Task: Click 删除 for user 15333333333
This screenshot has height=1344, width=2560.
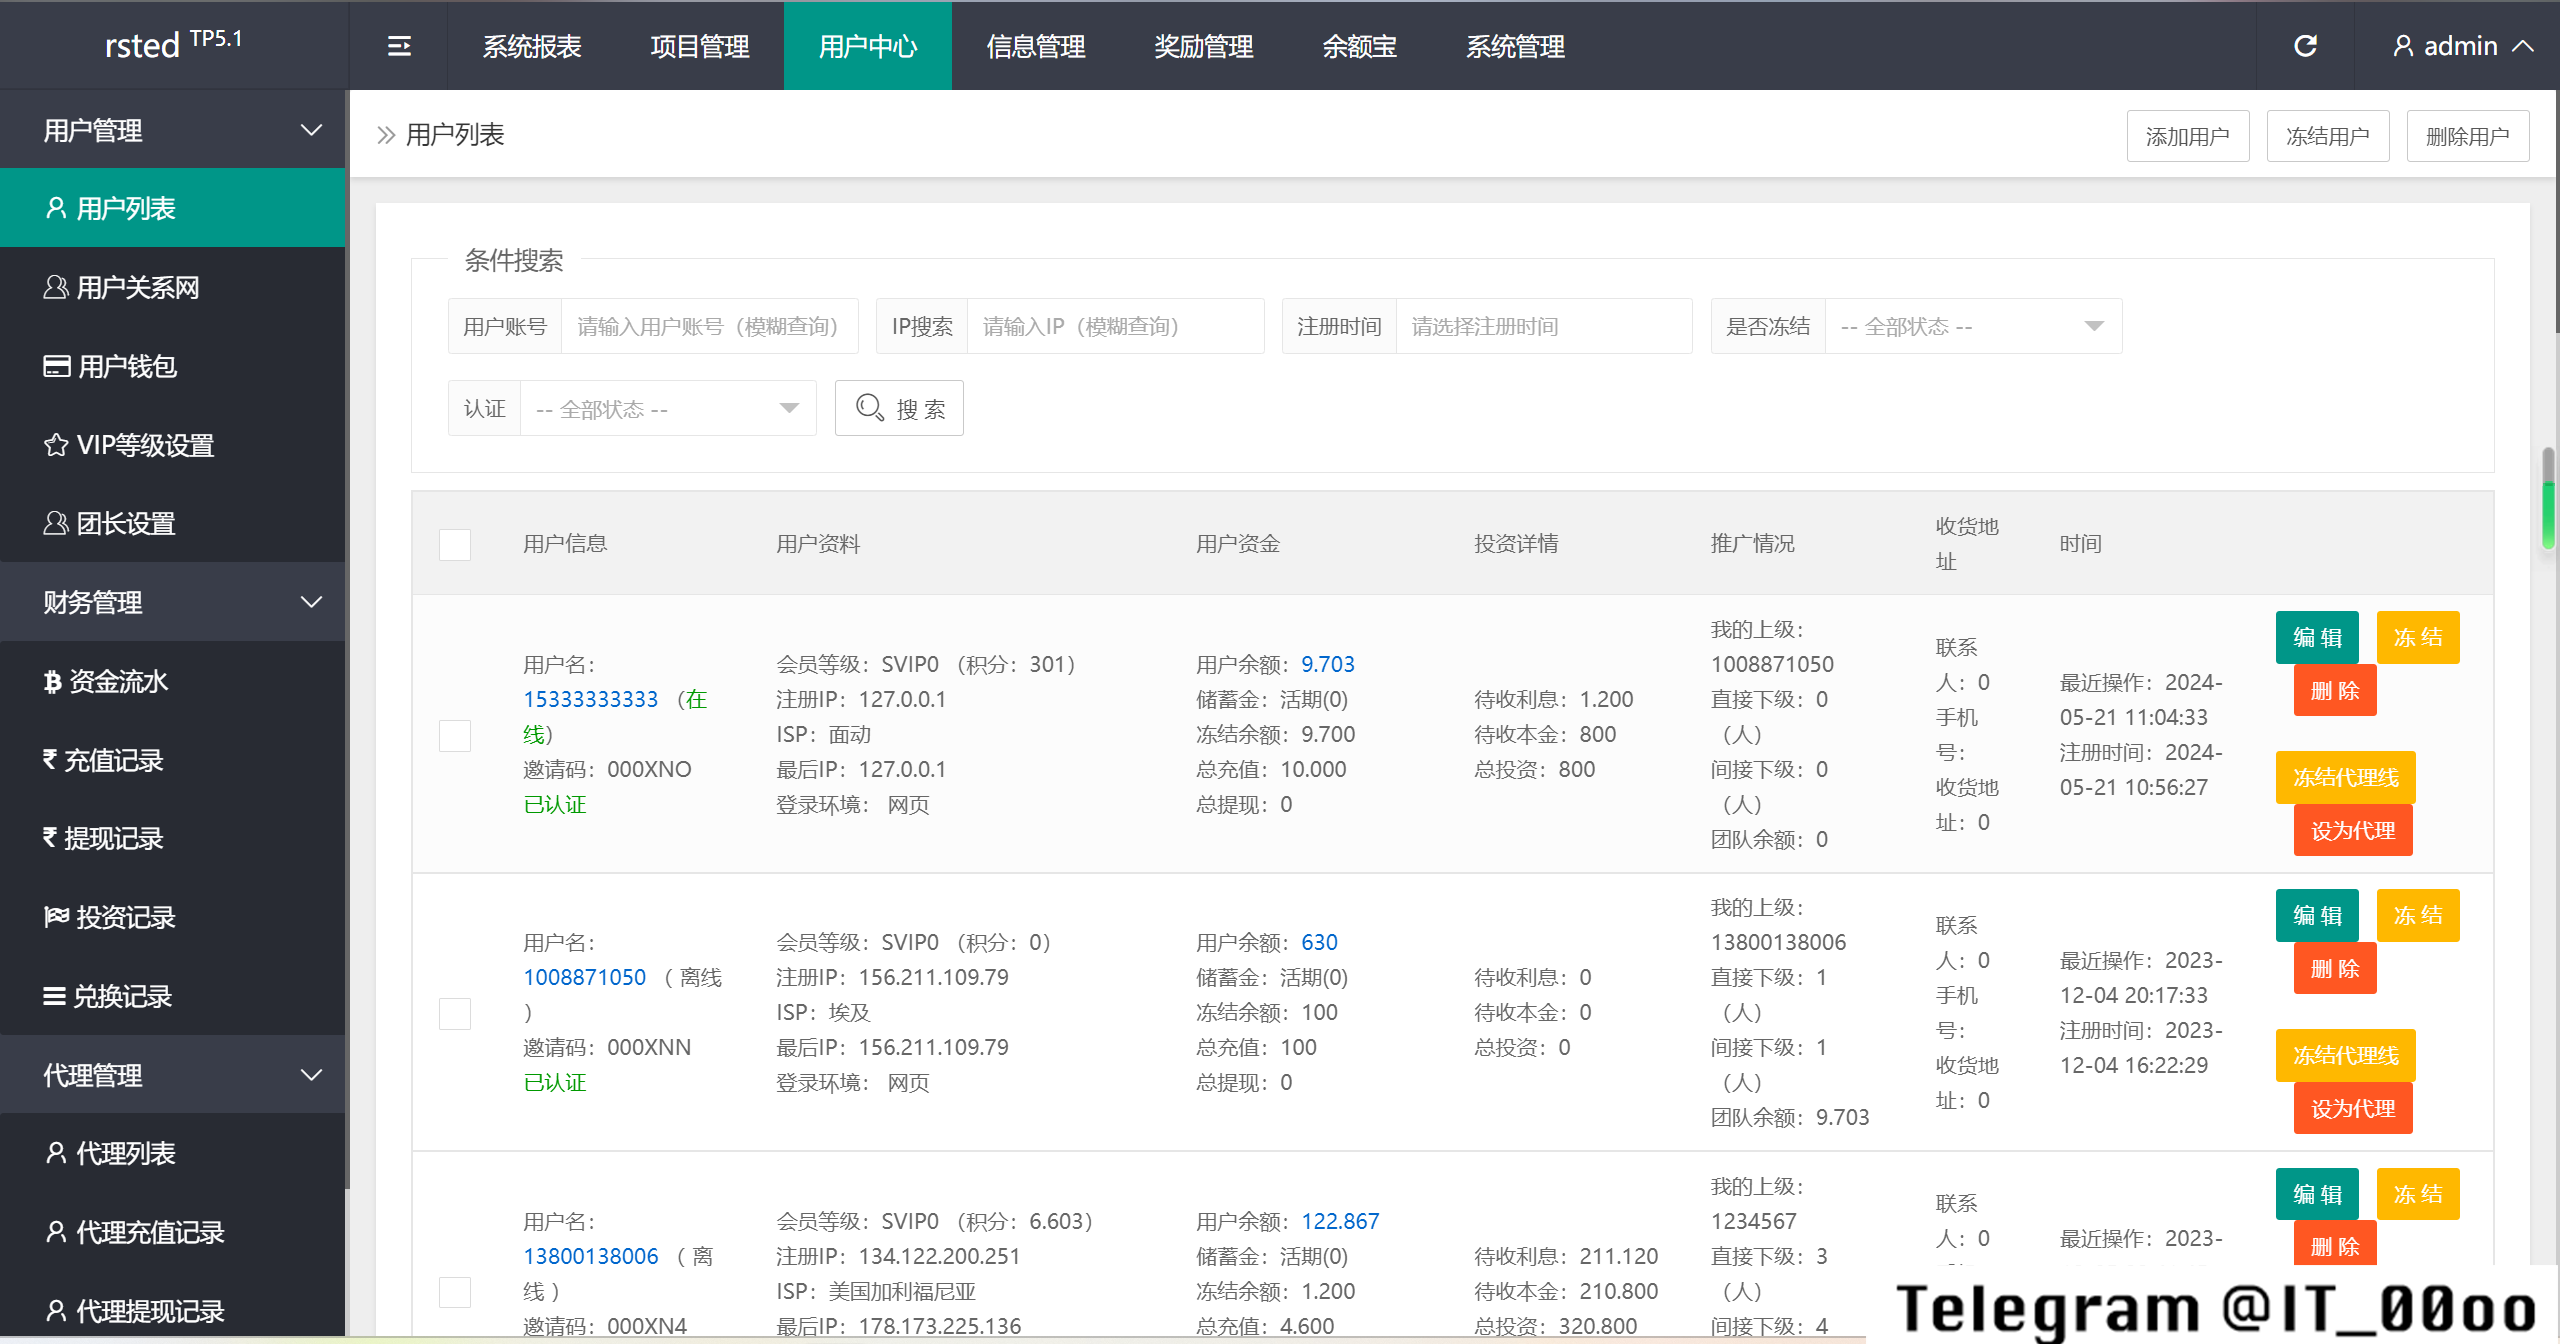Action: point(2335,690)
